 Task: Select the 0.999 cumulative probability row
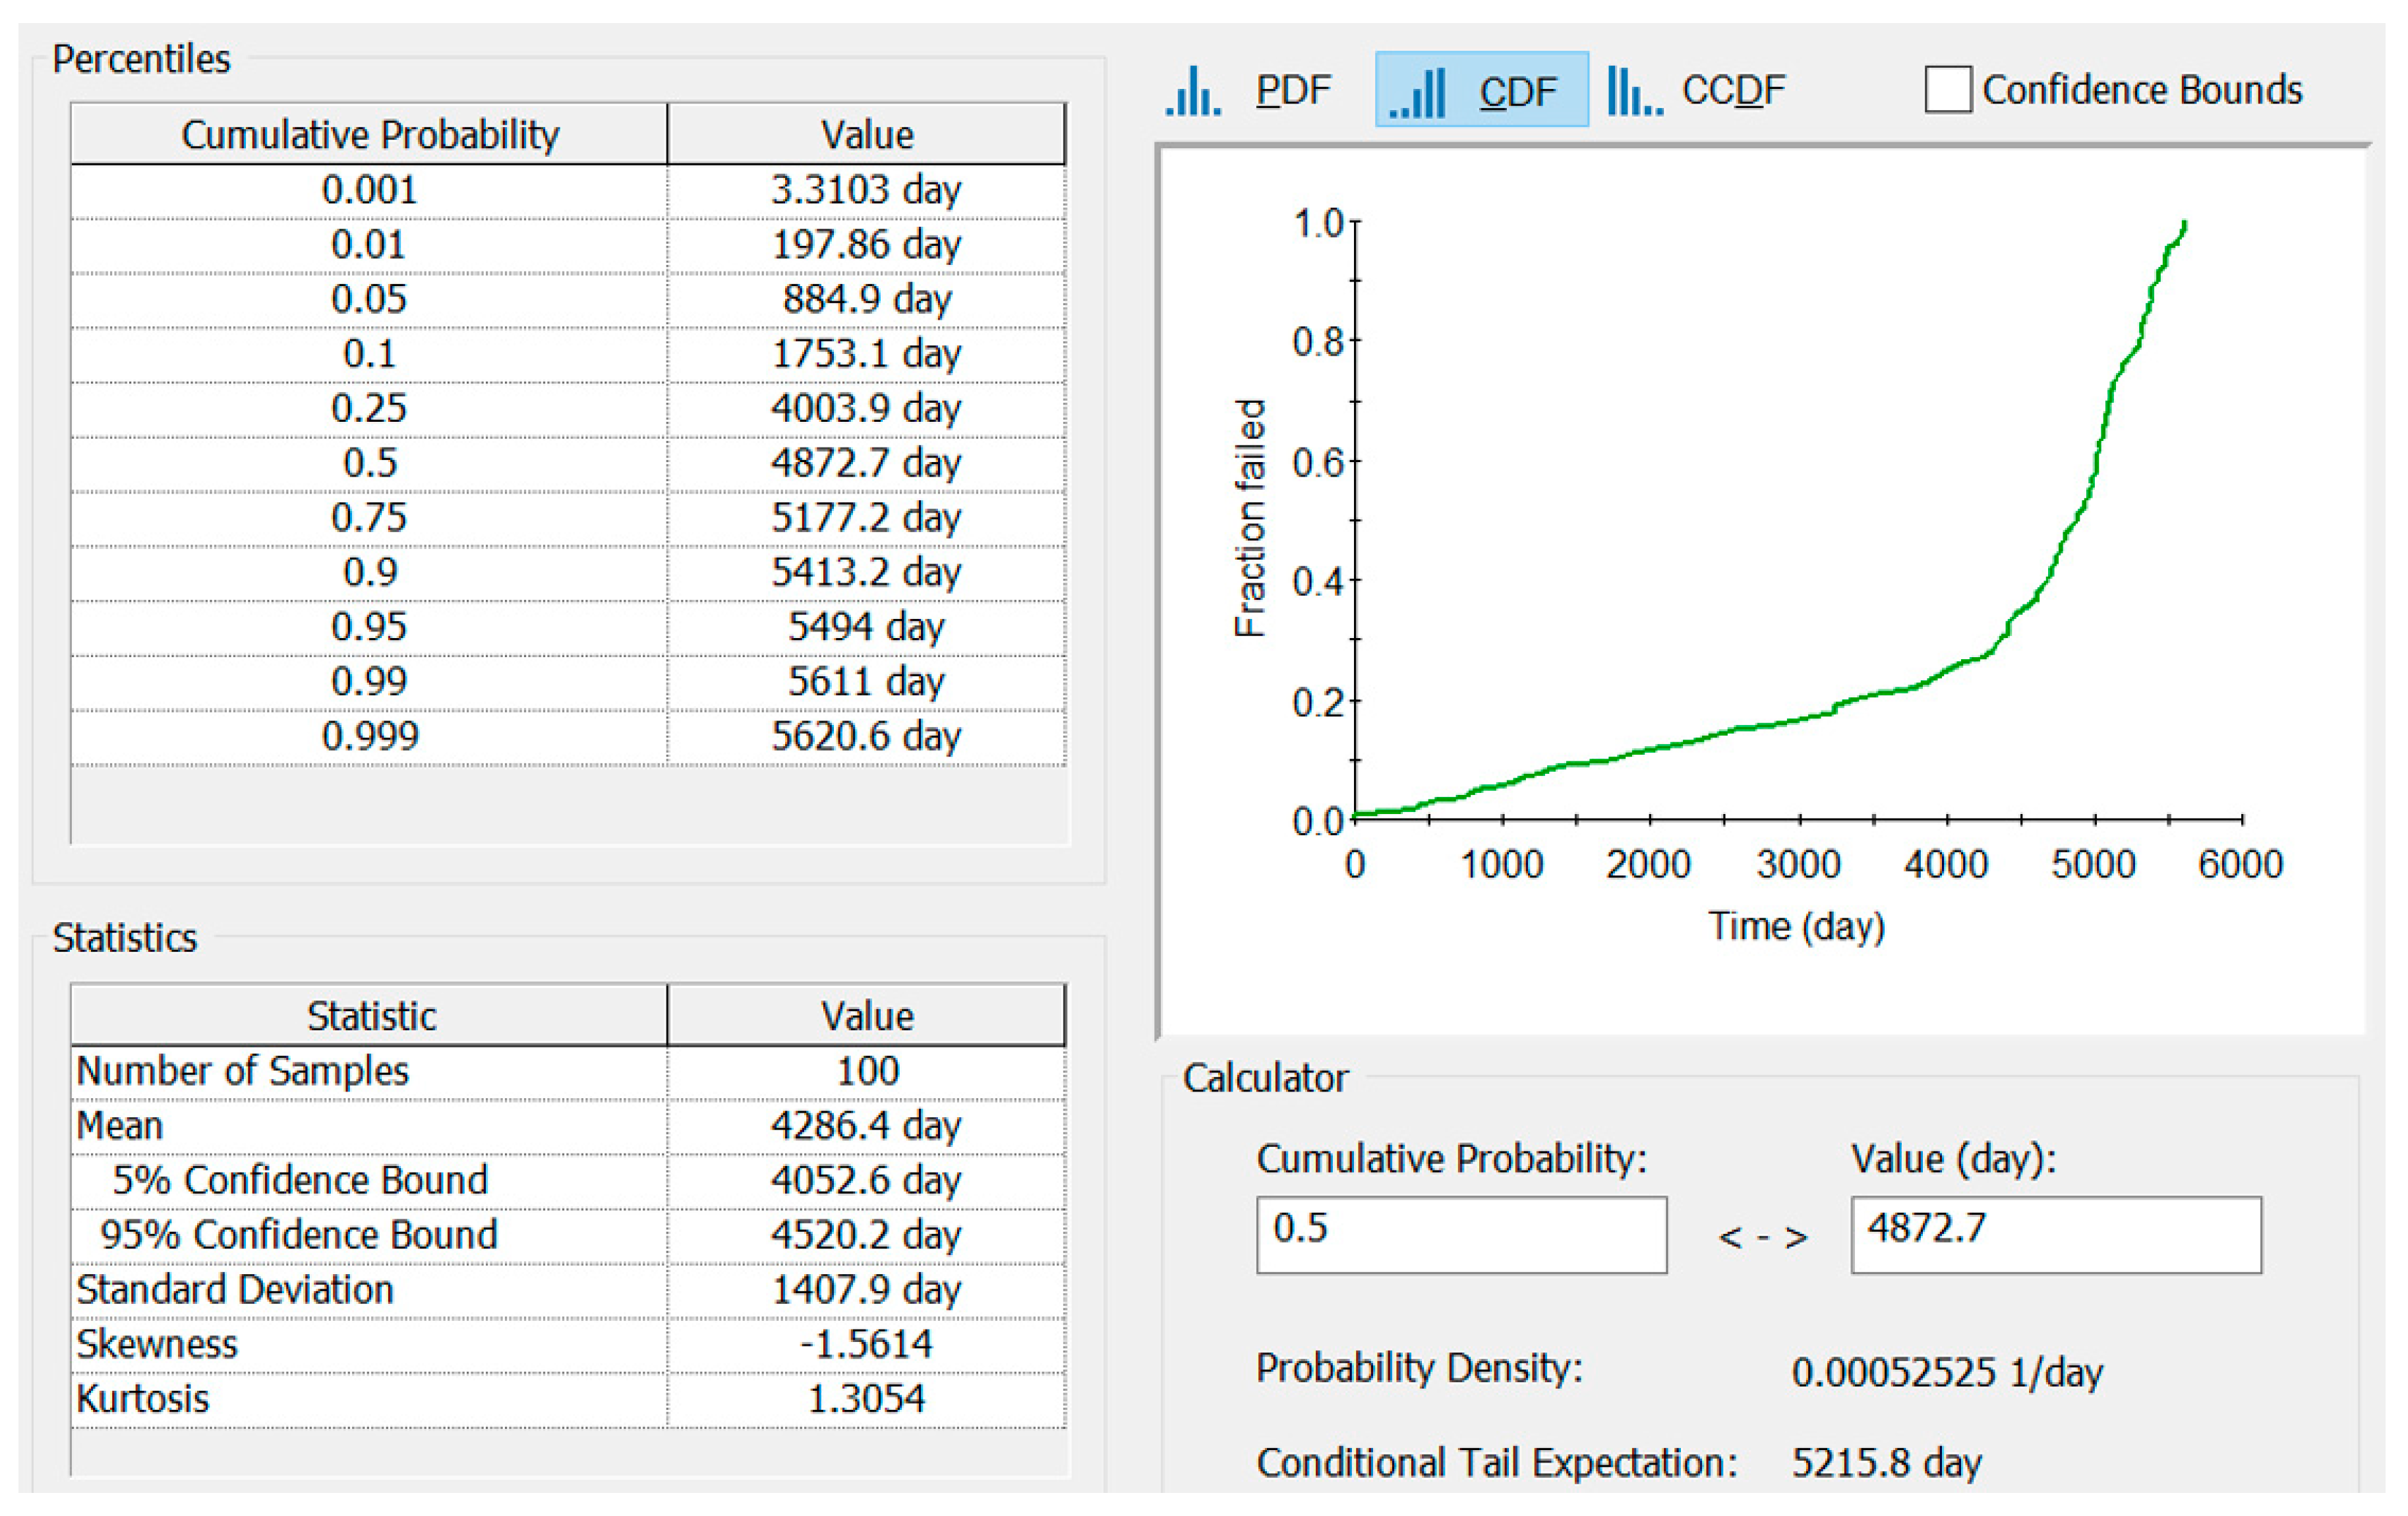[369, 736]
